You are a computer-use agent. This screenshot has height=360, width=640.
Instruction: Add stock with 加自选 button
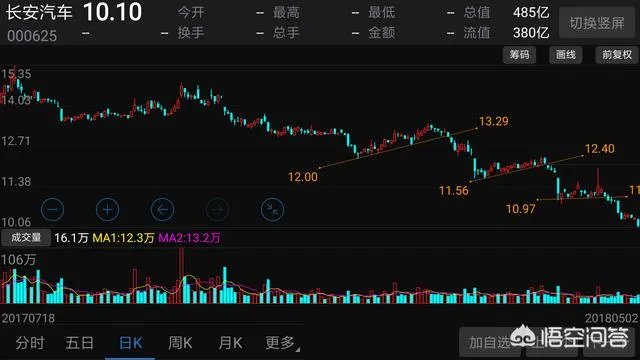490,342
